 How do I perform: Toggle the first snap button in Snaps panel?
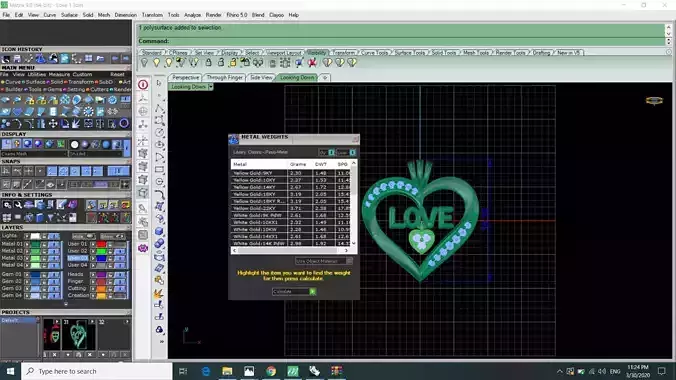6,171
